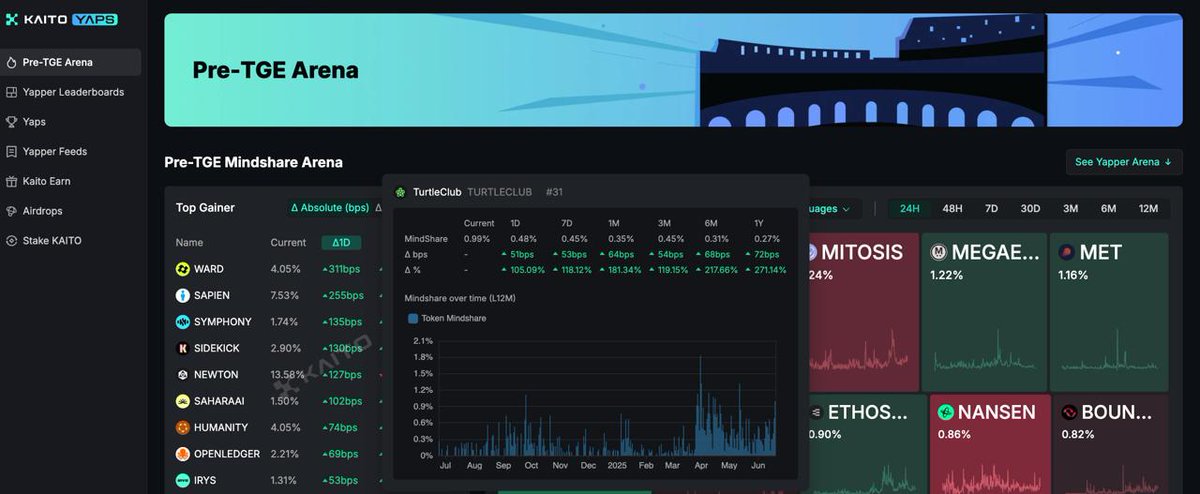
Task: Open the NANSEN 0.86% mindshare tile
Action: 990,444
